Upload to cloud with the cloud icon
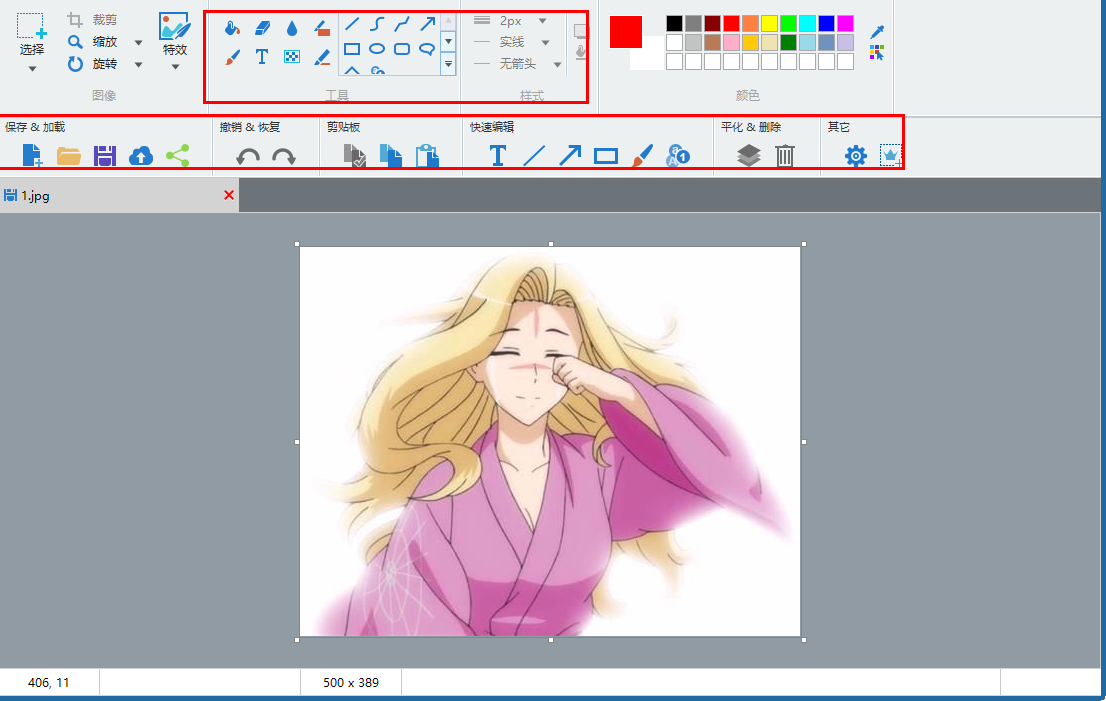 point(141,156)
